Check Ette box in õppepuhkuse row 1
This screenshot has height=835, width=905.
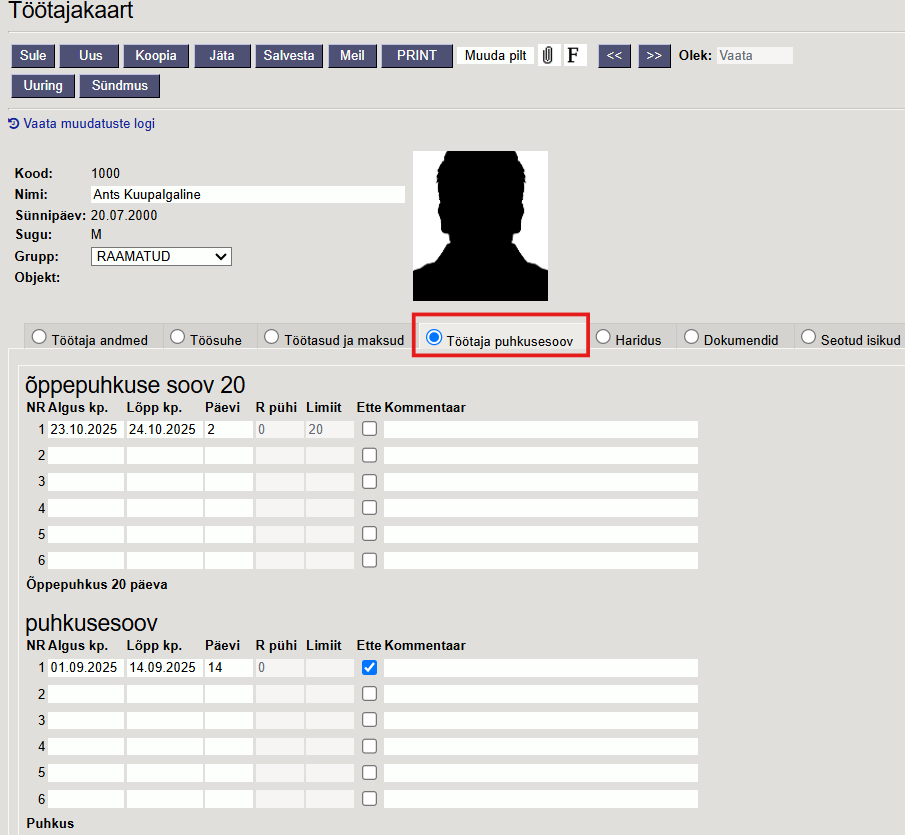(370, 429)
